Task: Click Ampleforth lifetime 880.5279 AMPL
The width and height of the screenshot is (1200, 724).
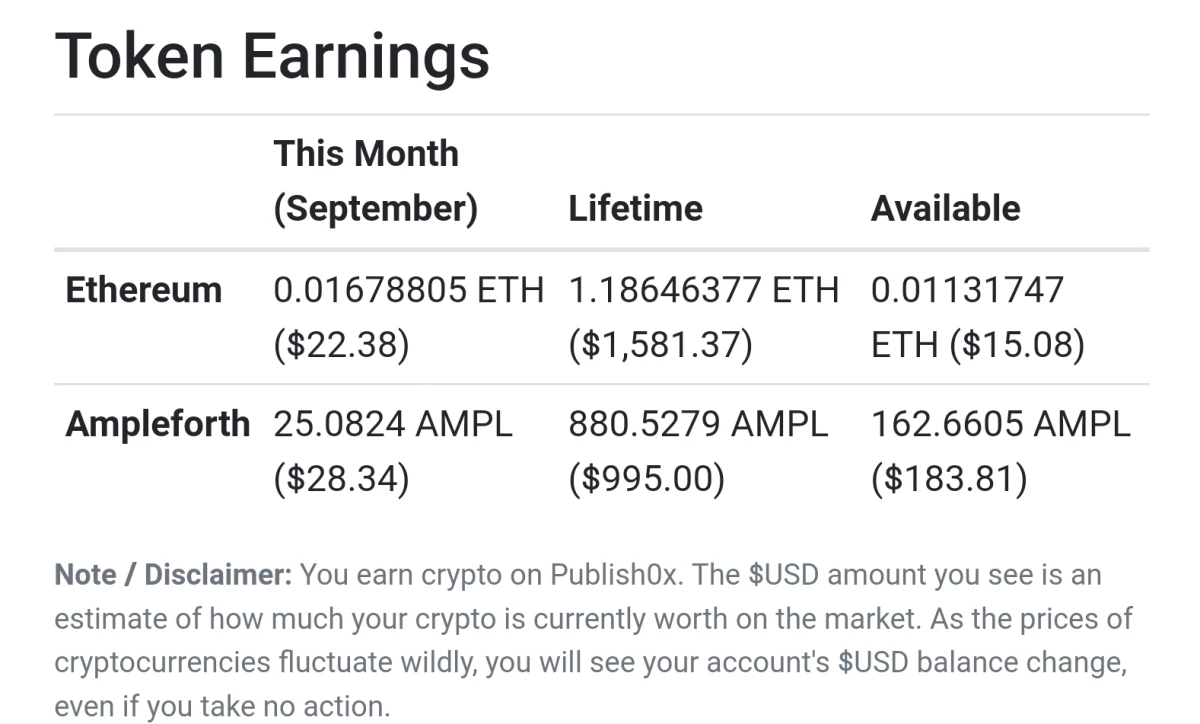Action: (698, 424)
